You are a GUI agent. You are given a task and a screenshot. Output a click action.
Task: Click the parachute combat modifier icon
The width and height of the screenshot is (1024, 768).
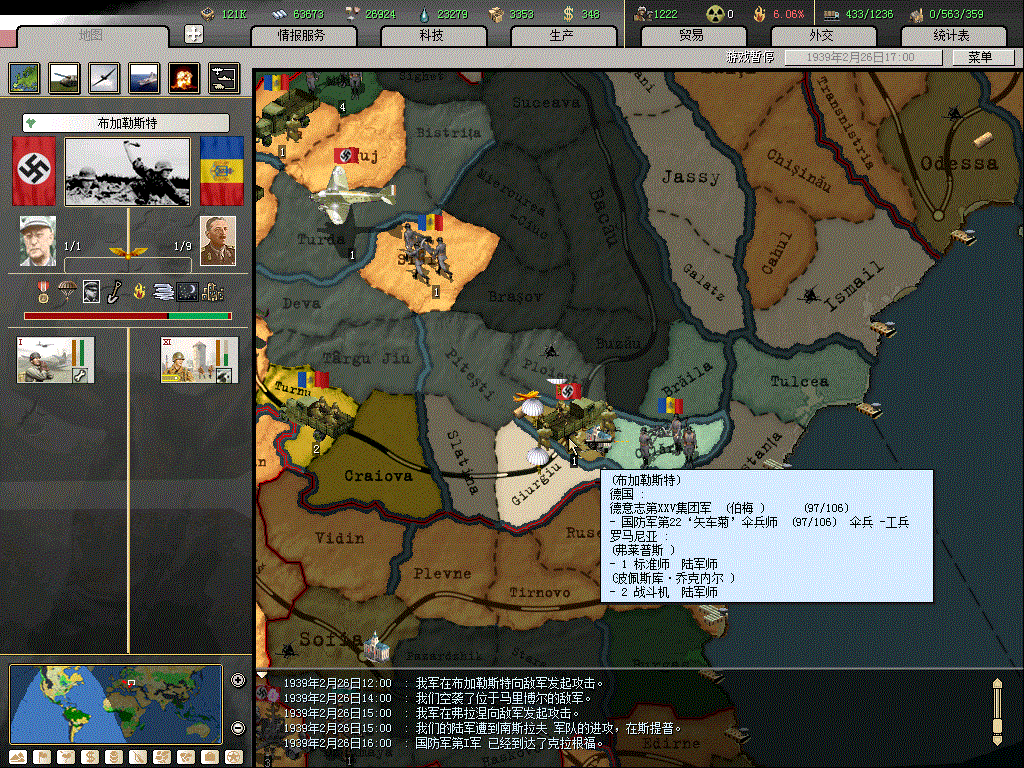point(67,291)
